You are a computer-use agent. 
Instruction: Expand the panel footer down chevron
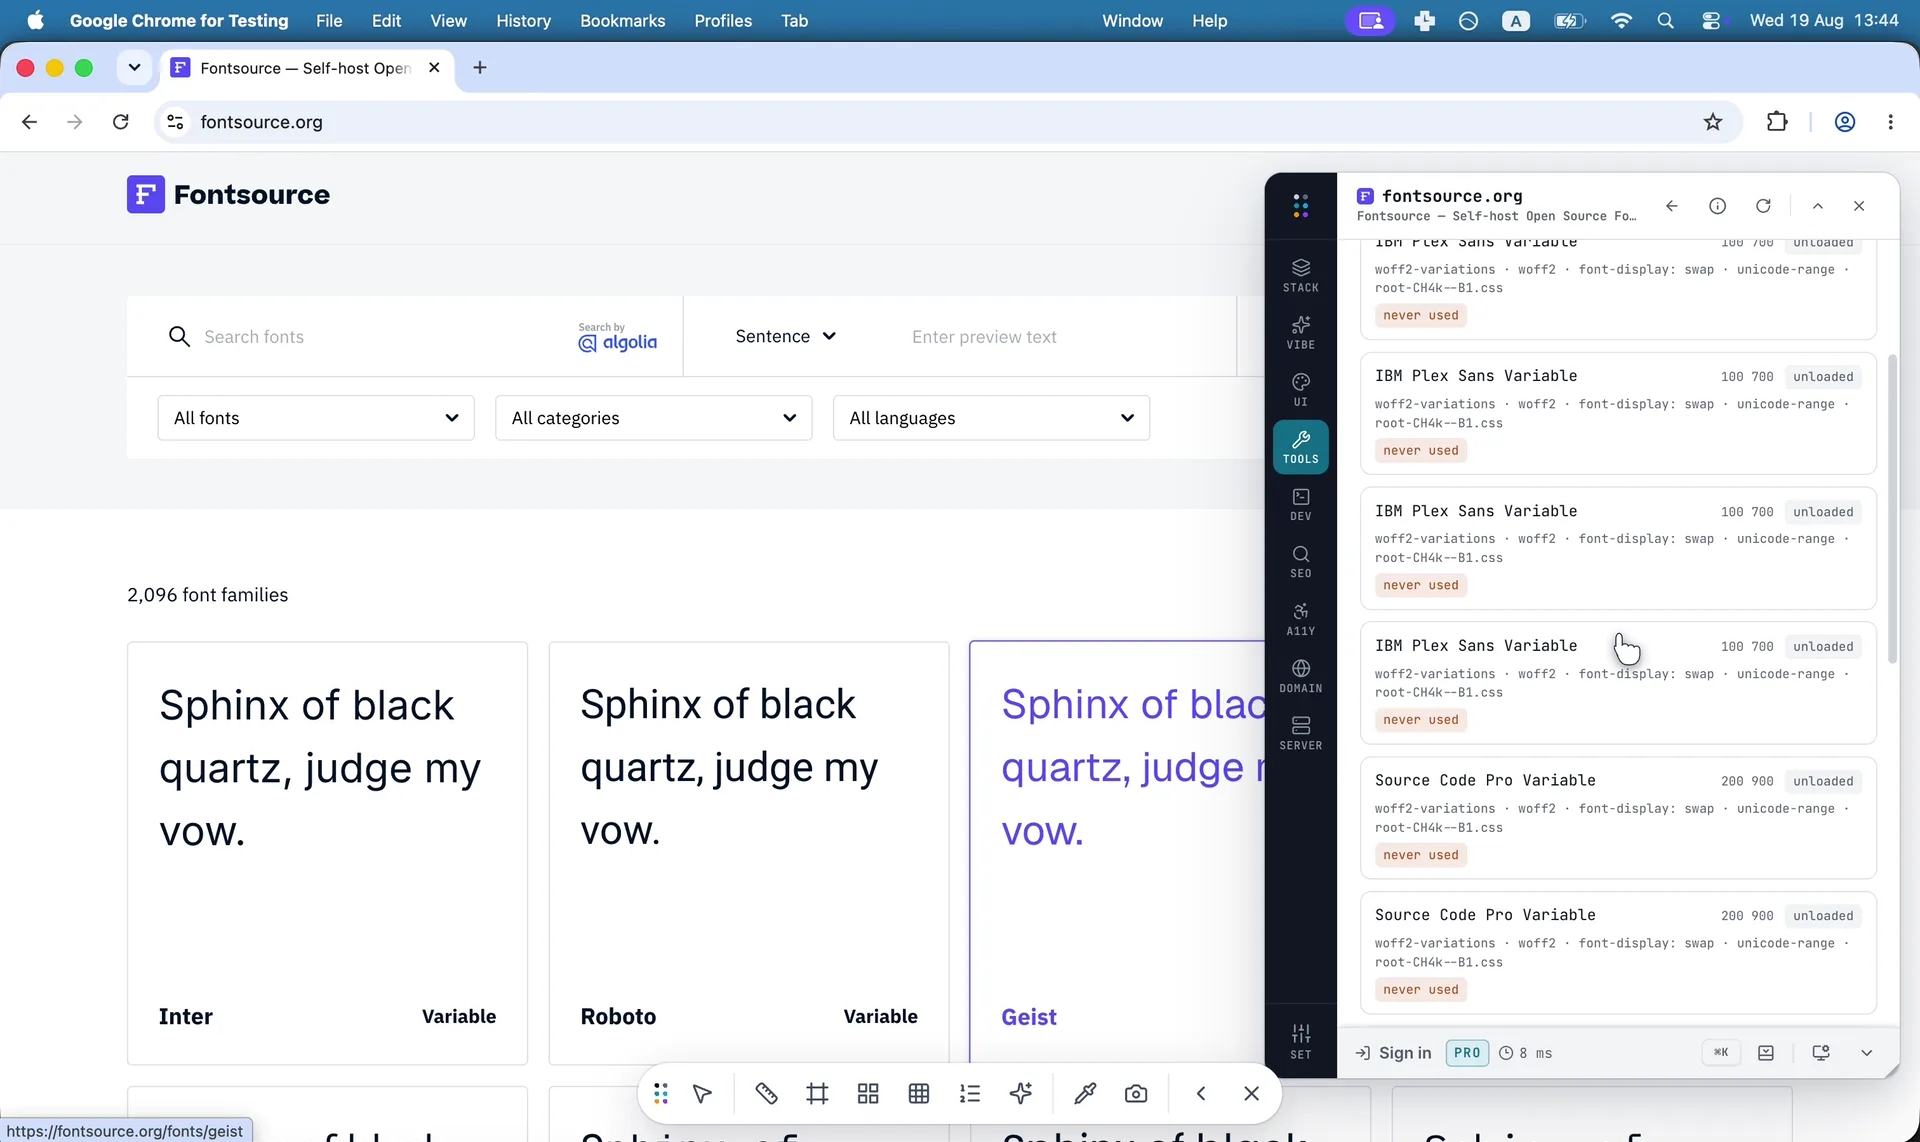coord(1866,1053)
